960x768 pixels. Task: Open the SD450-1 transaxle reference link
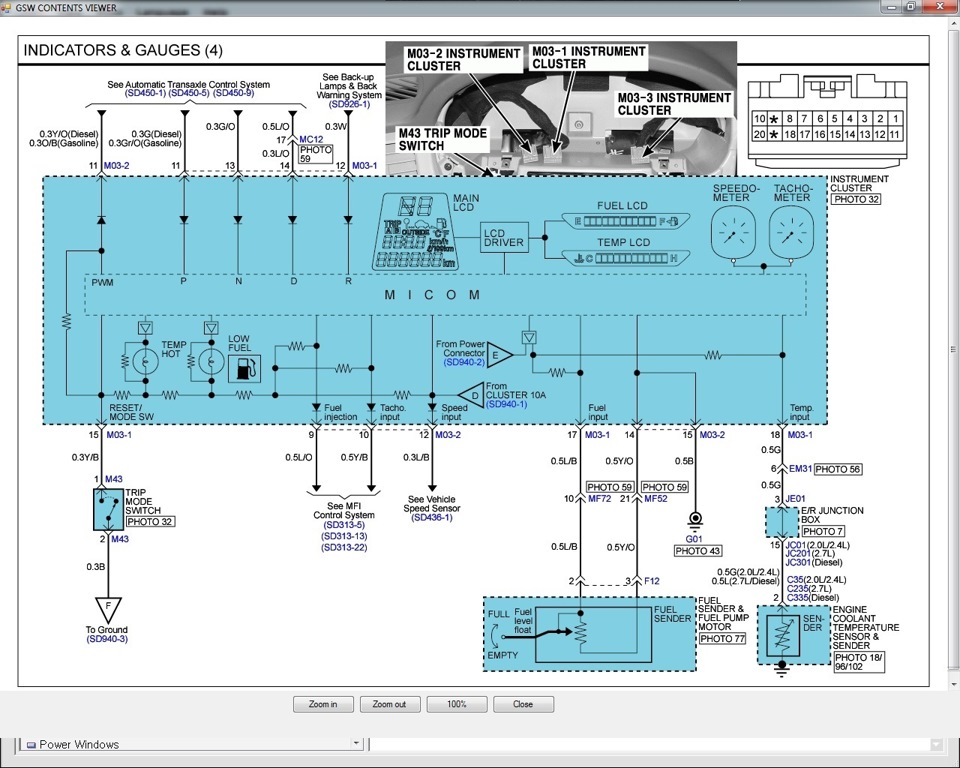145,93
